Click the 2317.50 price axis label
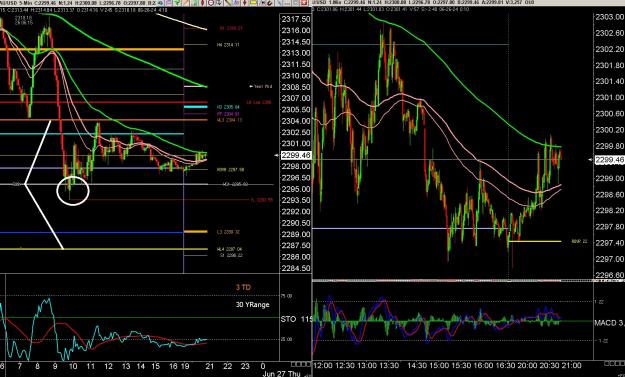Viewport: 625px width, 377px height. pyautogui.click(x=296, y=19)
